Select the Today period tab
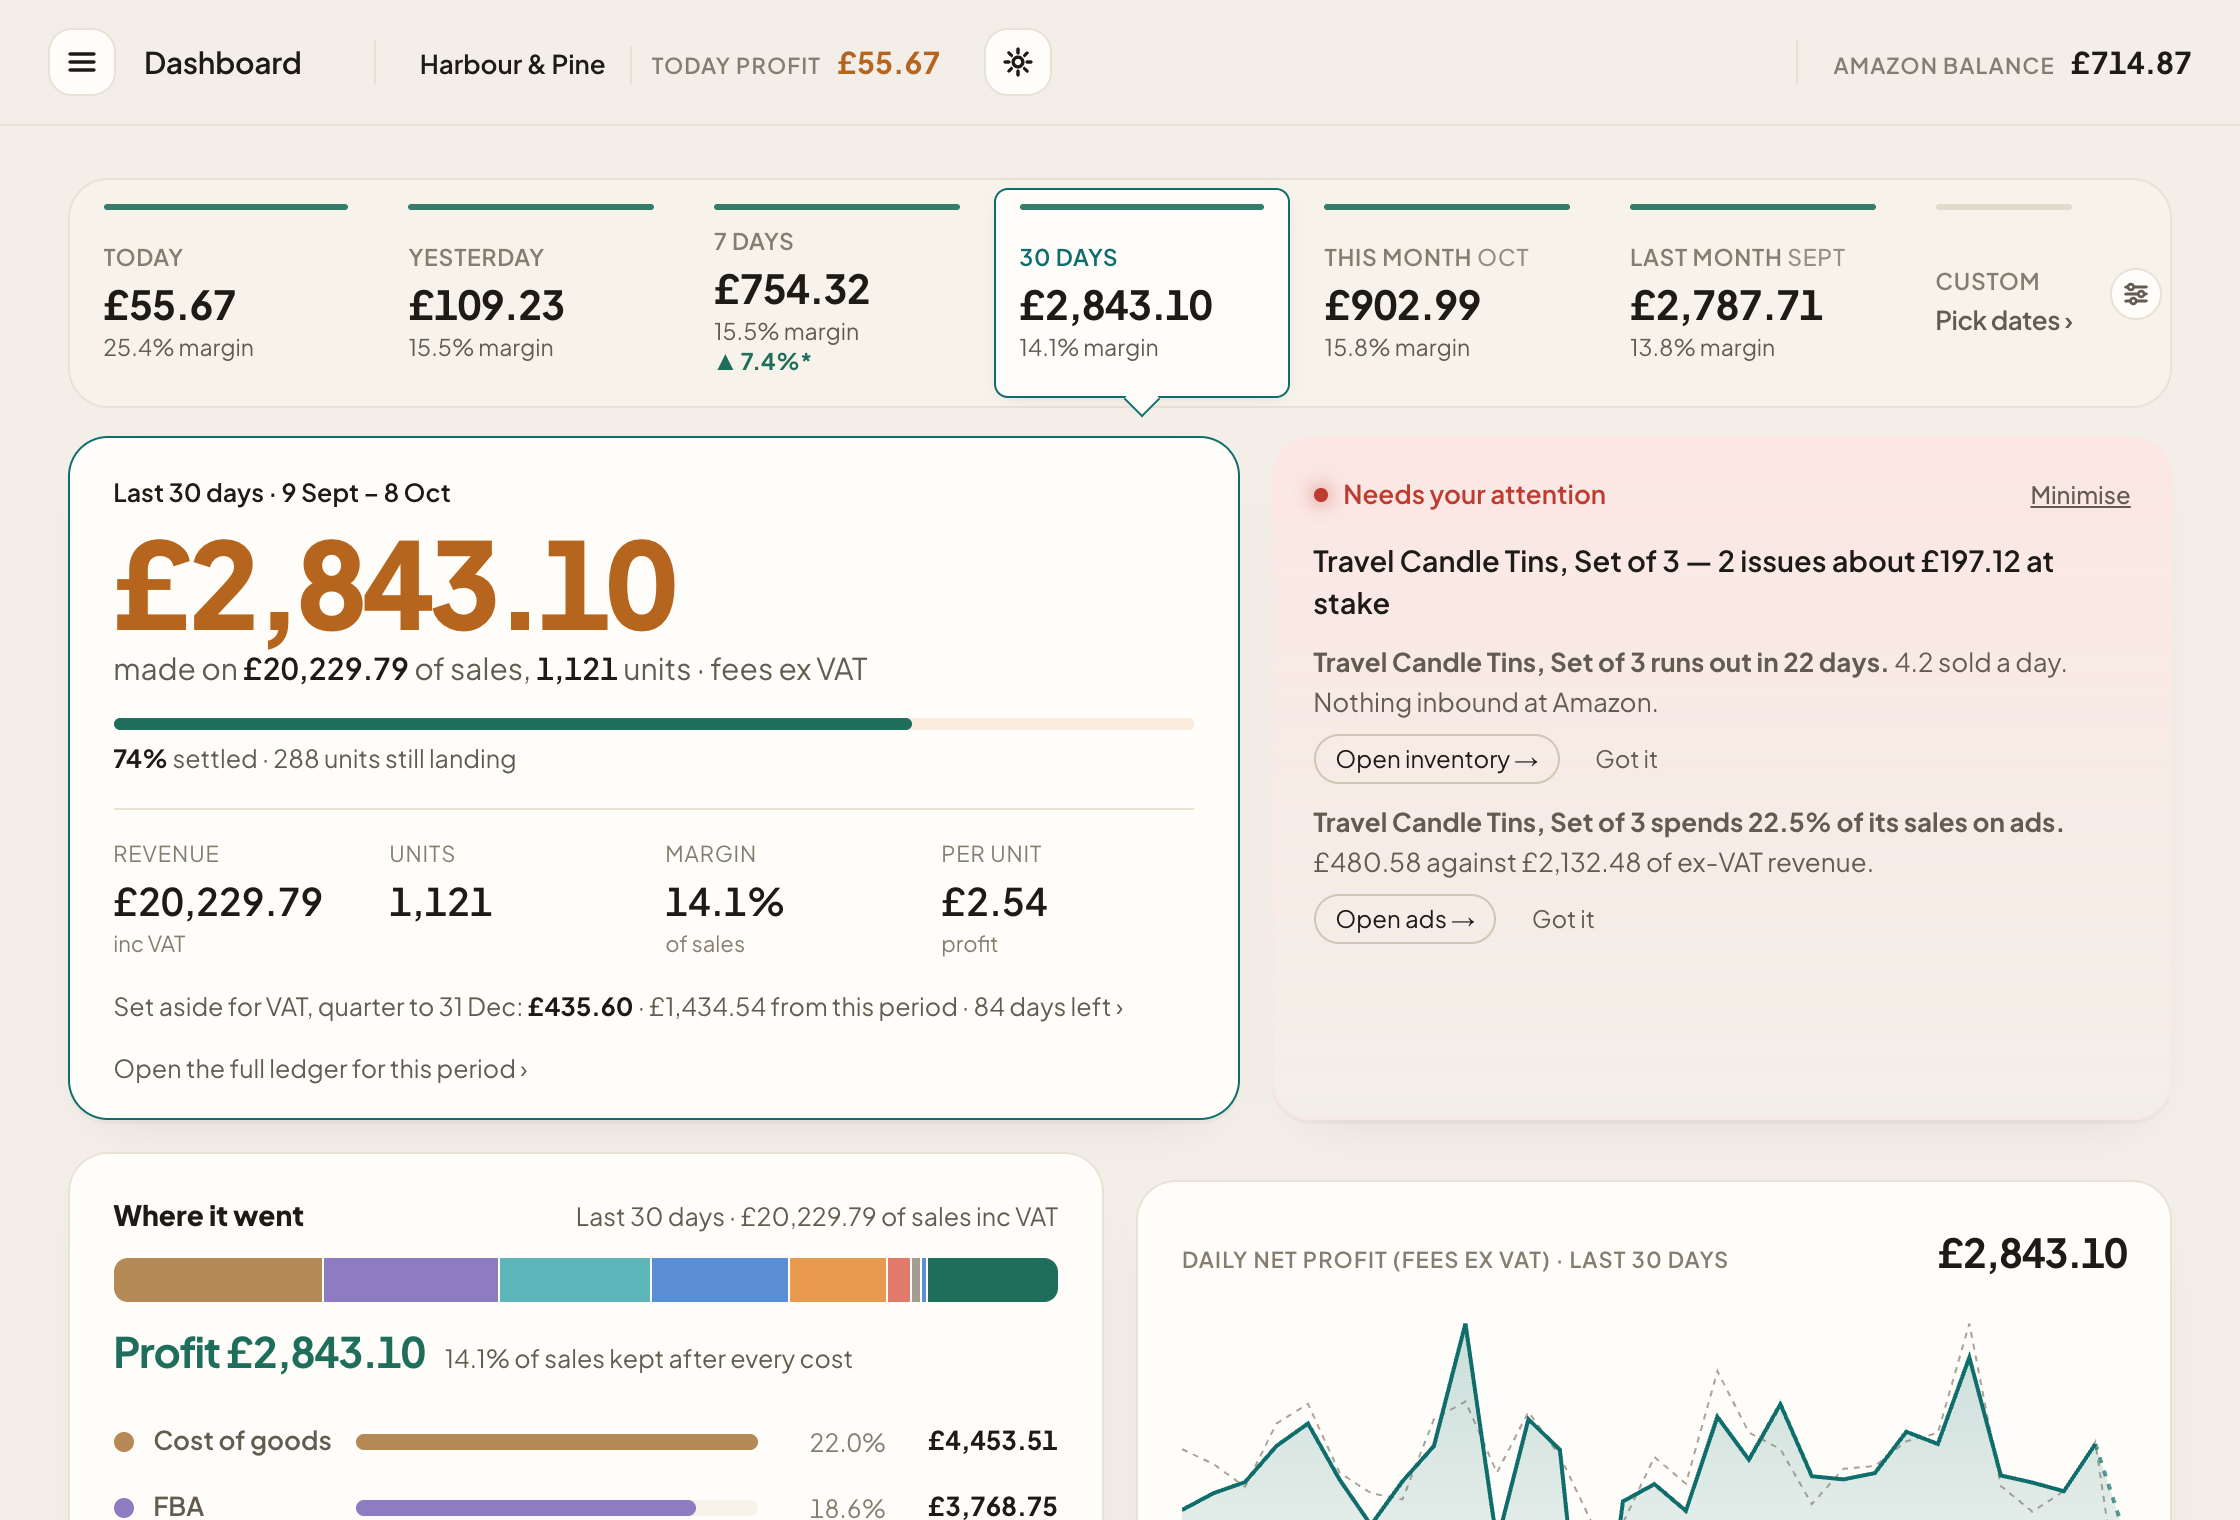The image size is (2240, 1520). point(226,293)
